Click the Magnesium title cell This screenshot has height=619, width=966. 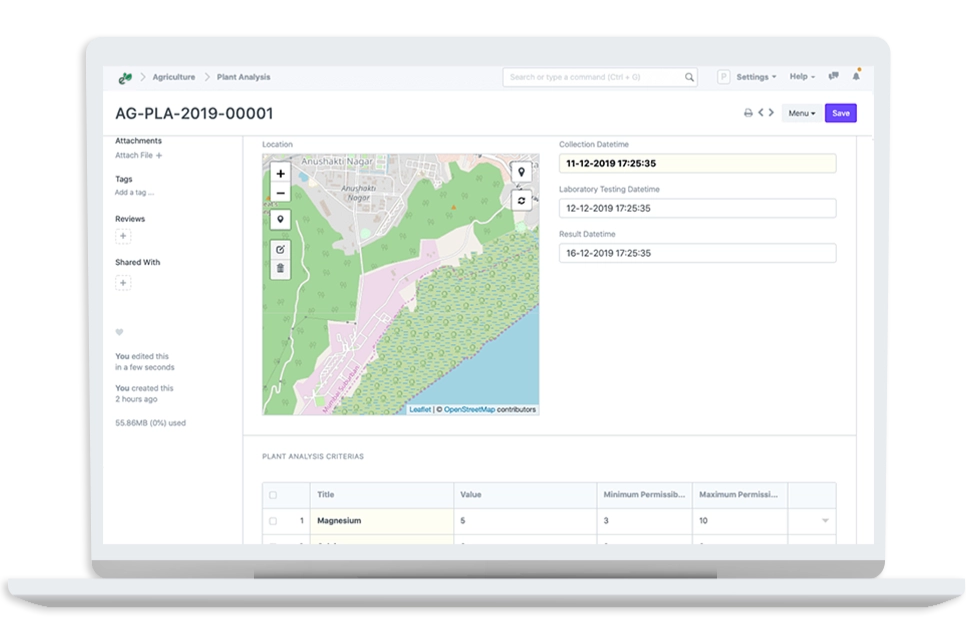[382, 521]
